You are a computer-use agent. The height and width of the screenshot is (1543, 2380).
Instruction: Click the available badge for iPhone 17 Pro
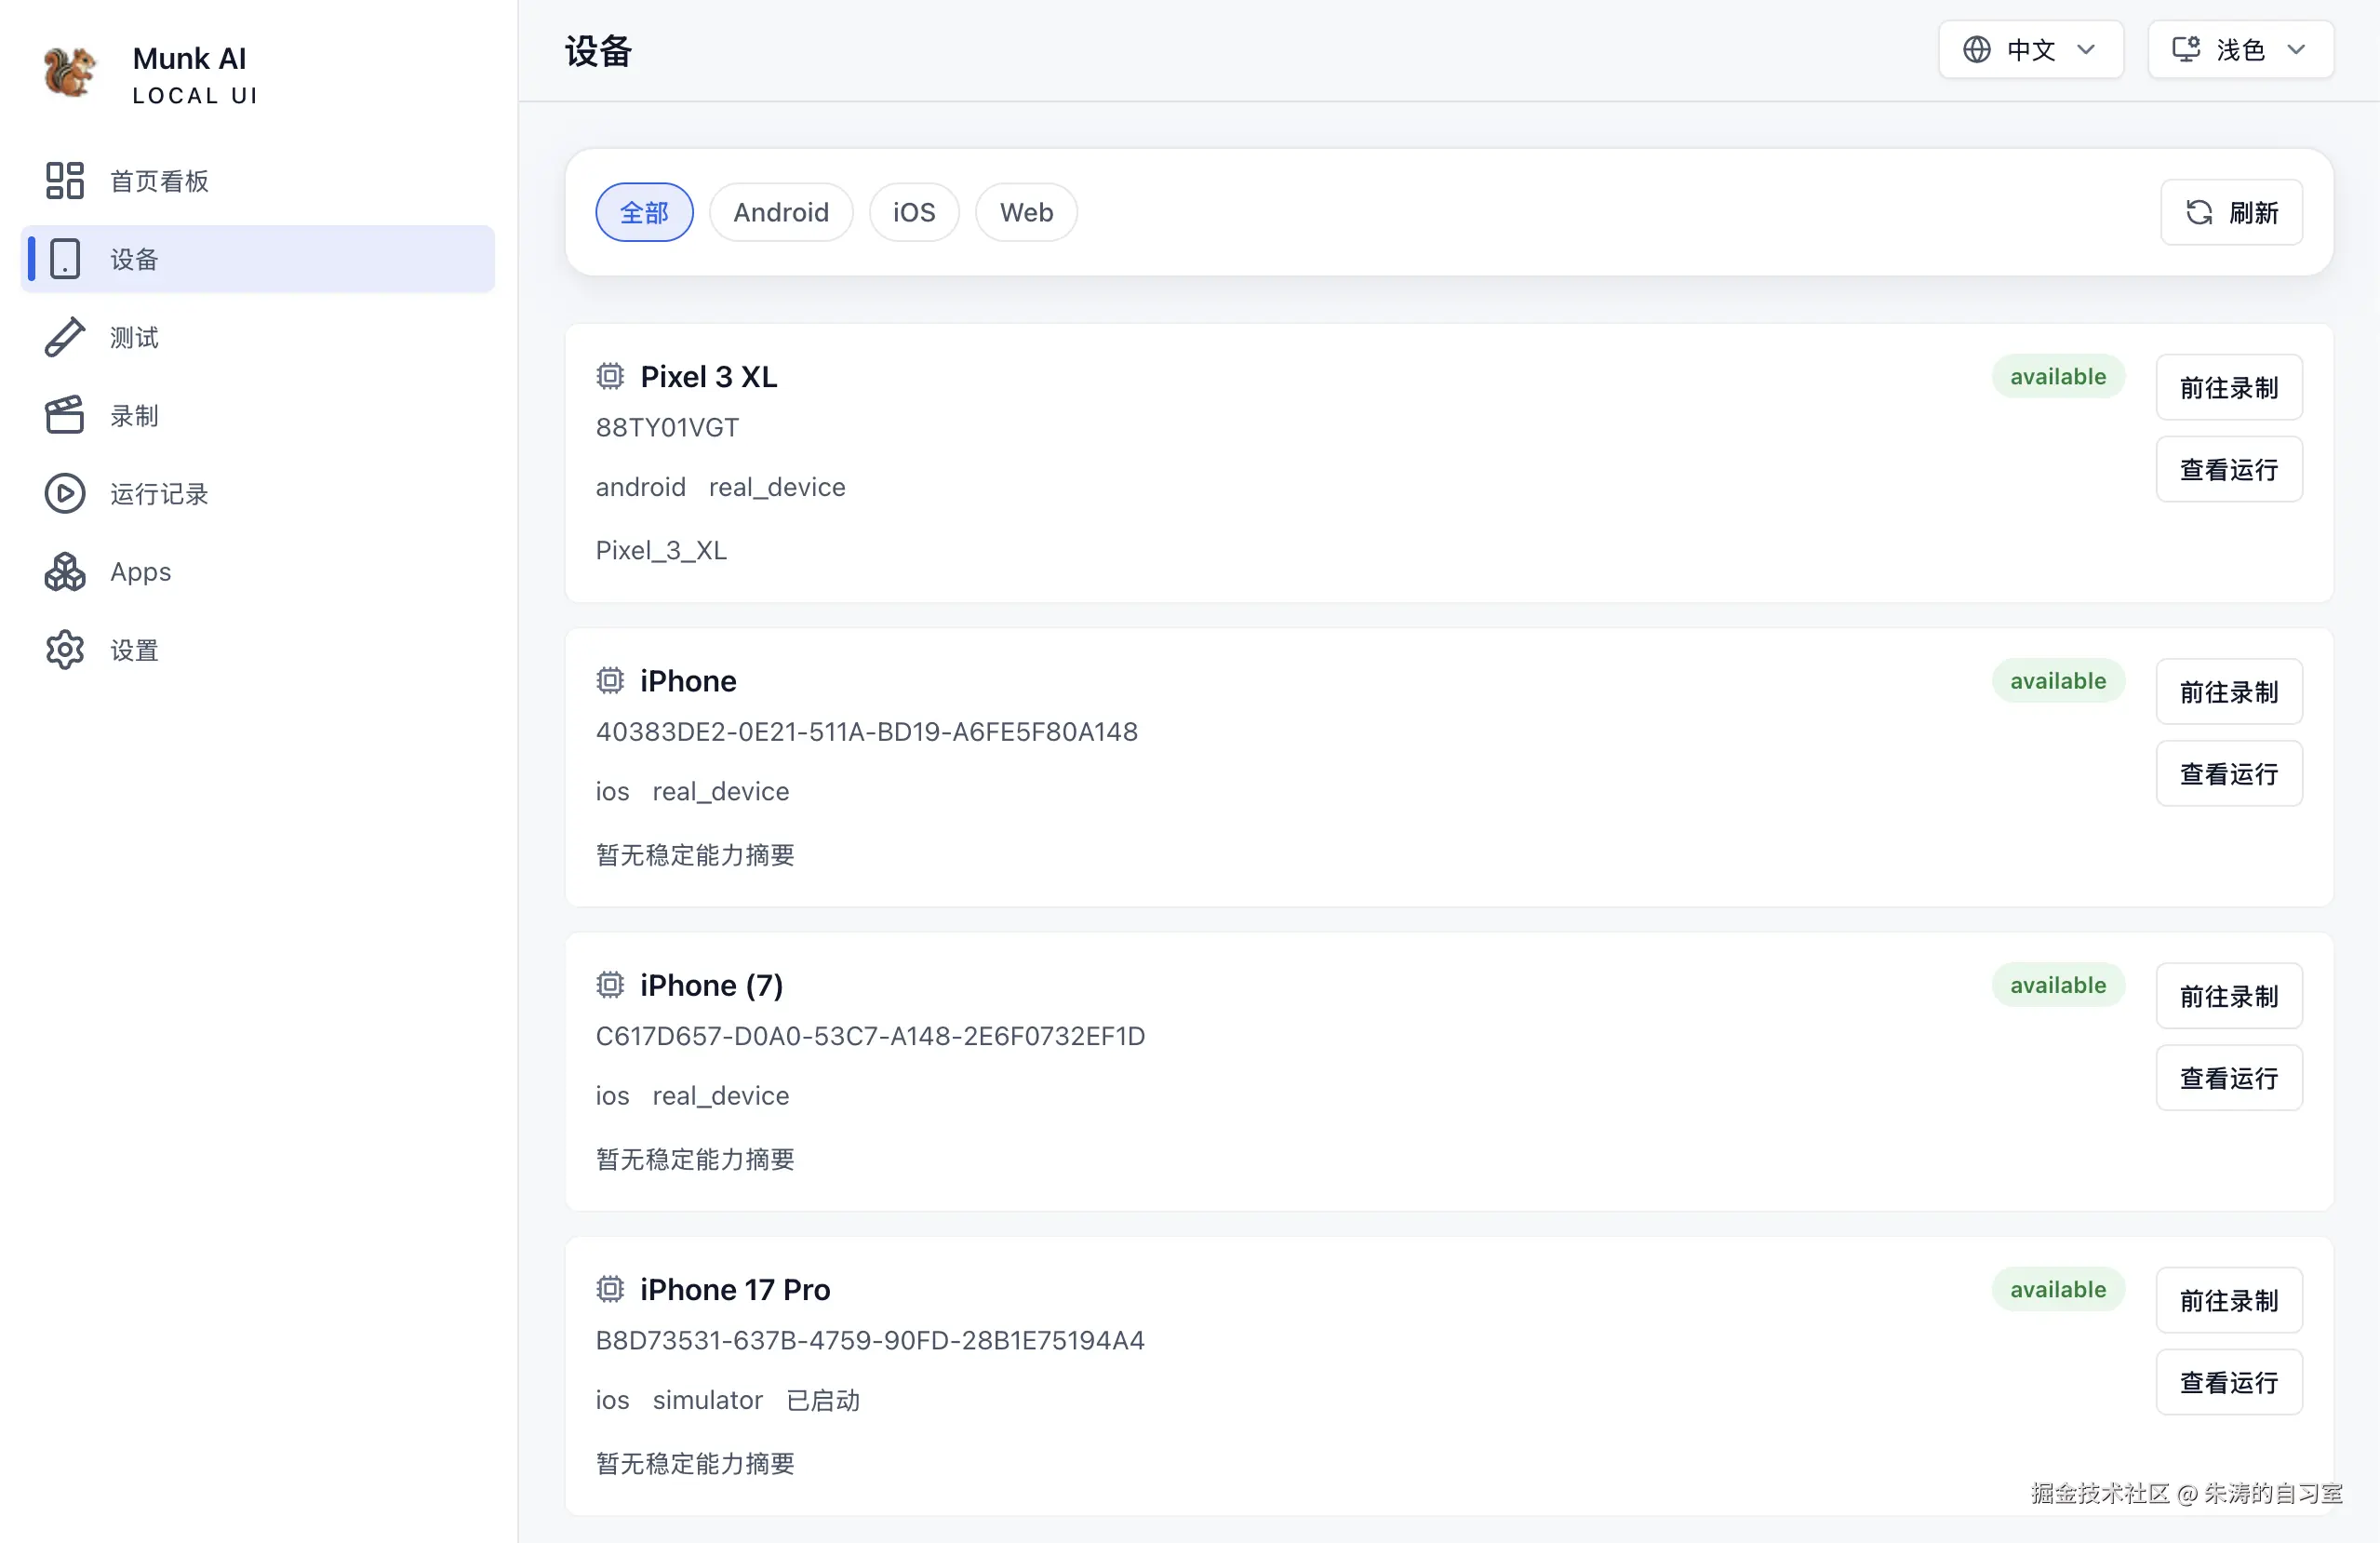tap(2058, 1289)
